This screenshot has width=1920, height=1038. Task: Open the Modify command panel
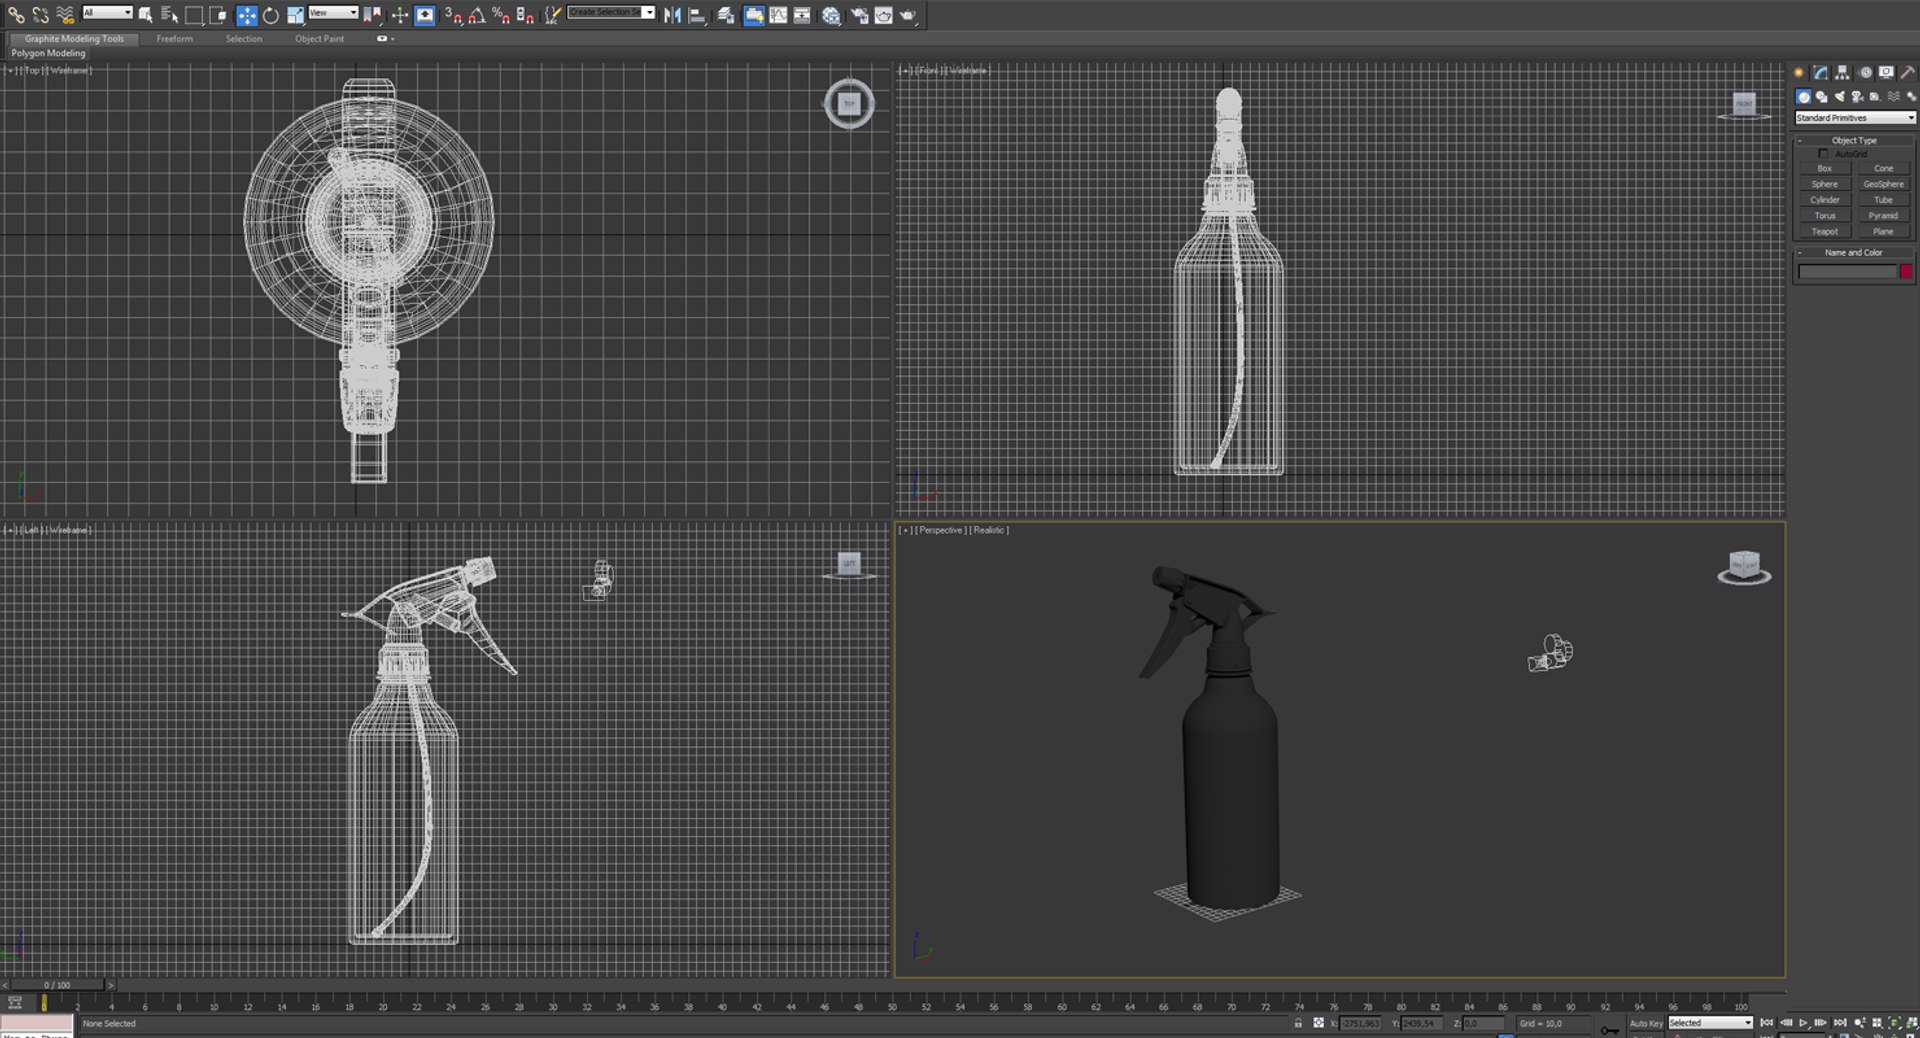(x=1821, y=72)
